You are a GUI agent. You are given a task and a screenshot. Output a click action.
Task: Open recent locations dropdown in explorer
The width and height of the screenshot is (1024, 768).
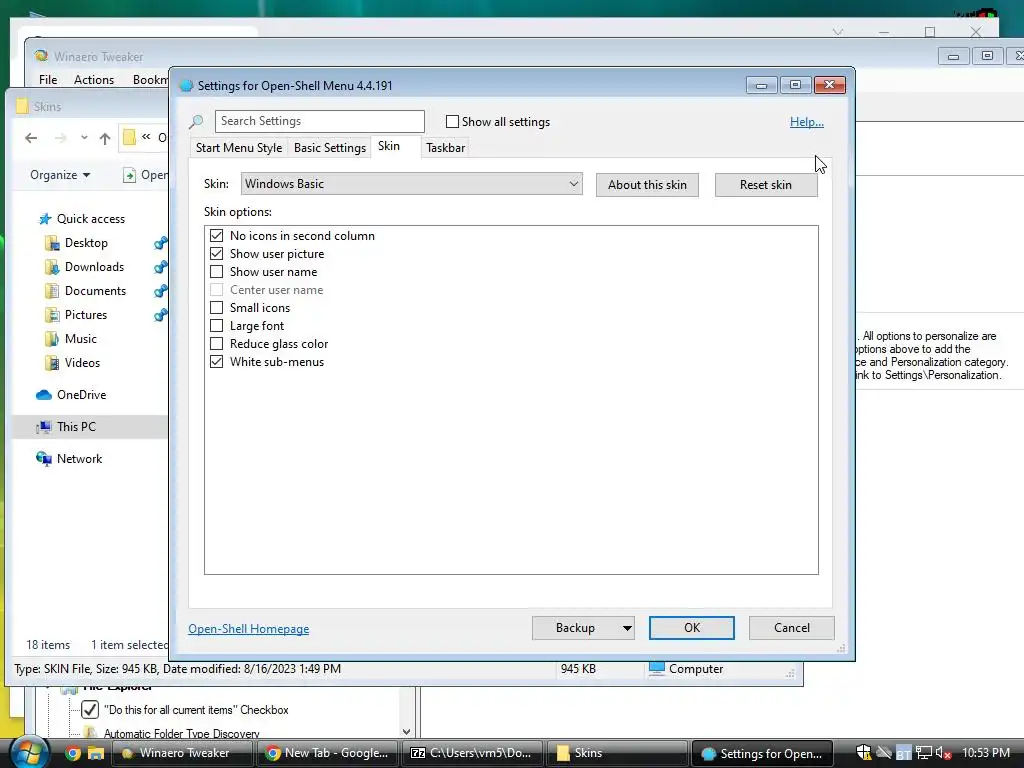(84, 138)
